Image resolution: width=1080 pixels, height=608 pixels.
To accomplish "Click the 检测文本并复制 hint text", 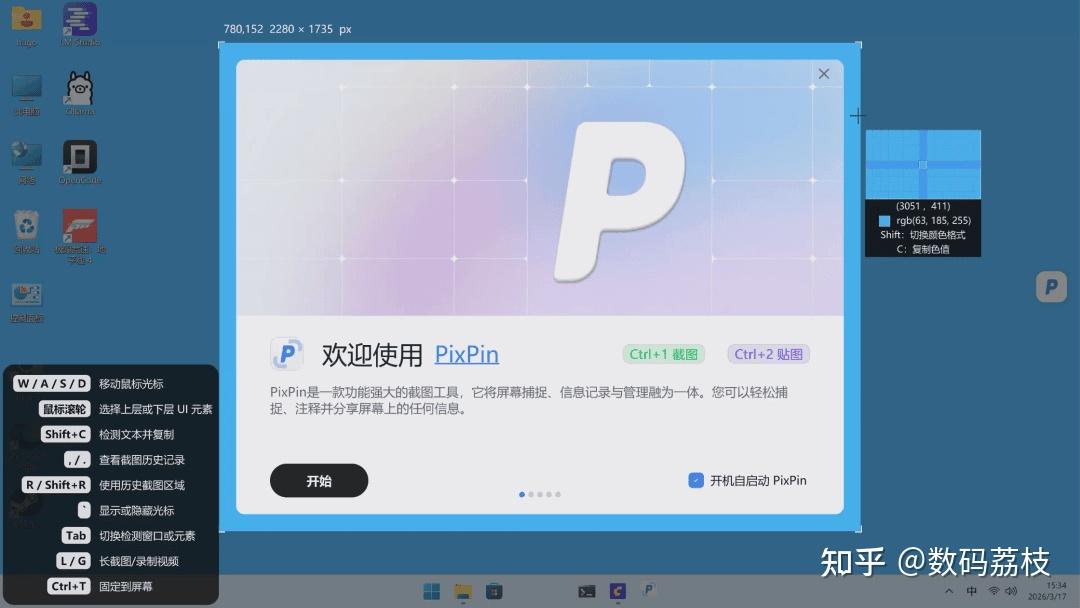I will [136, 434].
